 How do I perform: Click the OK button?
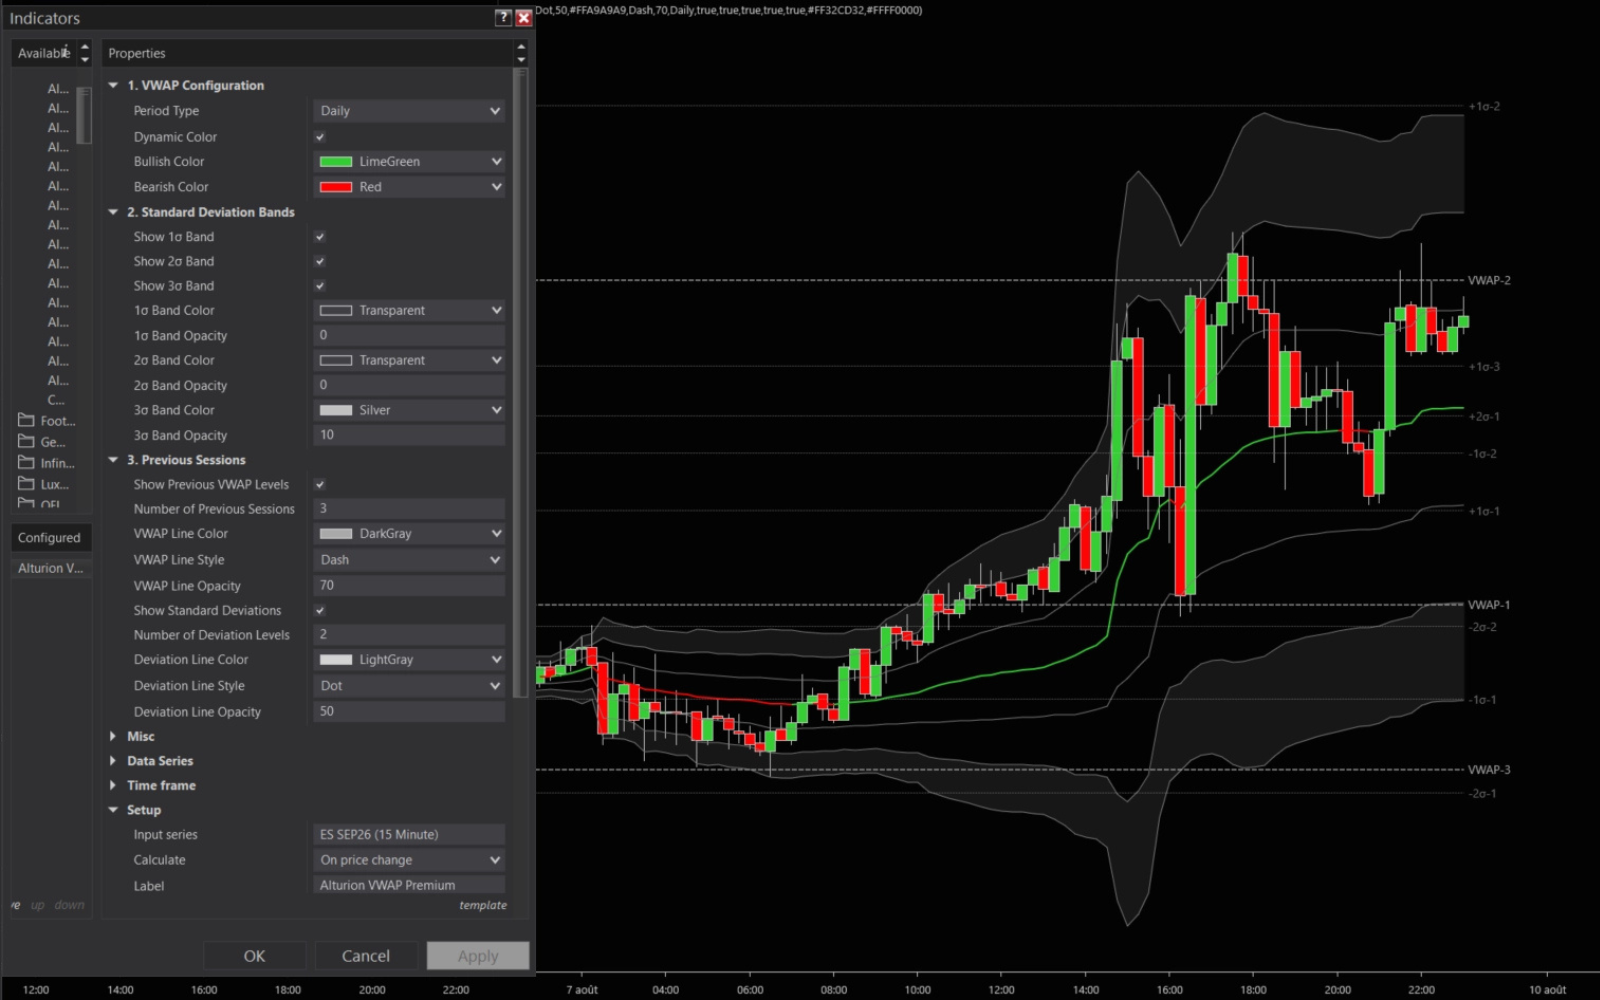click(x=255, y=956)
